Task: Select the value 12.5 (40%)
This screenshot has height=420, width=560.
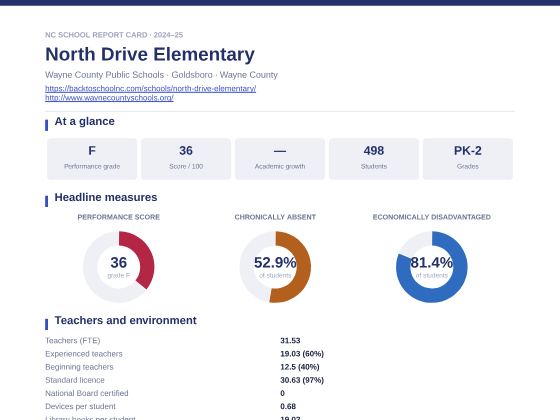Action: point(300,367)
